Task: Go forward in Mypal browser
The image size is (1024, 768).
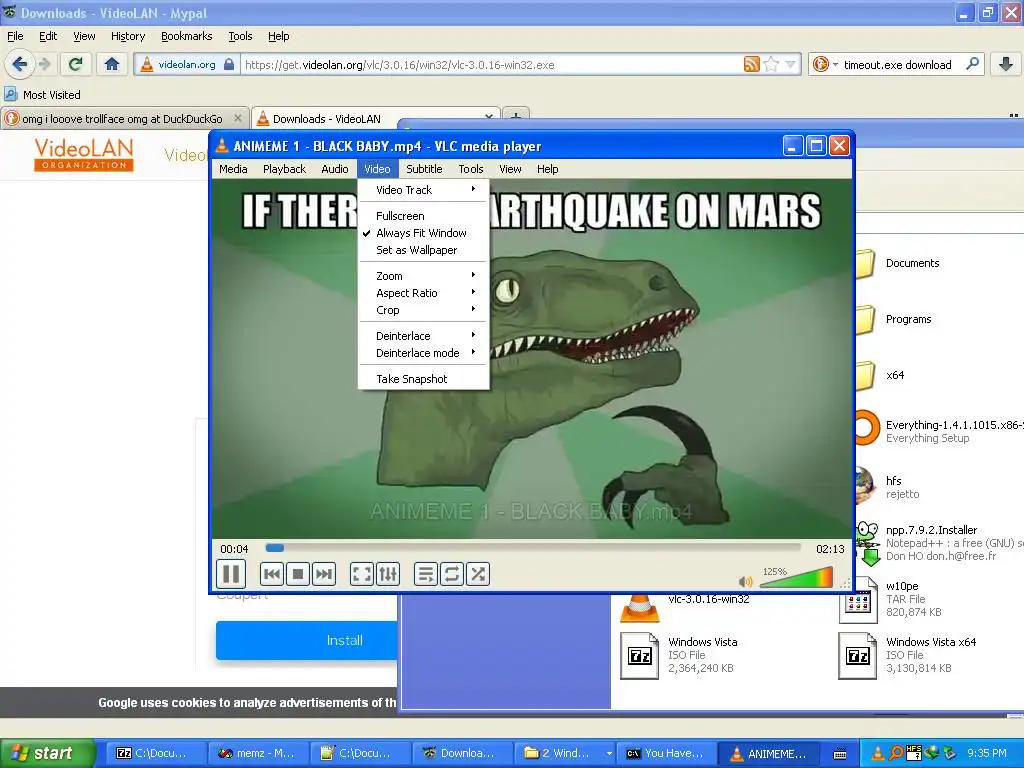Action: 44,64
